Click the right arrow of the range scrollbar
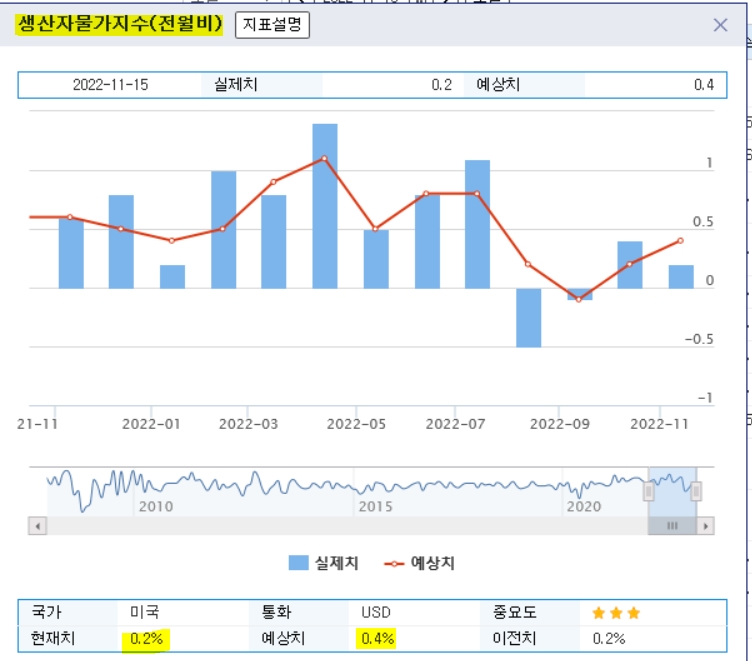The width and height of the screenshot is (752, 661). point(705,526)
